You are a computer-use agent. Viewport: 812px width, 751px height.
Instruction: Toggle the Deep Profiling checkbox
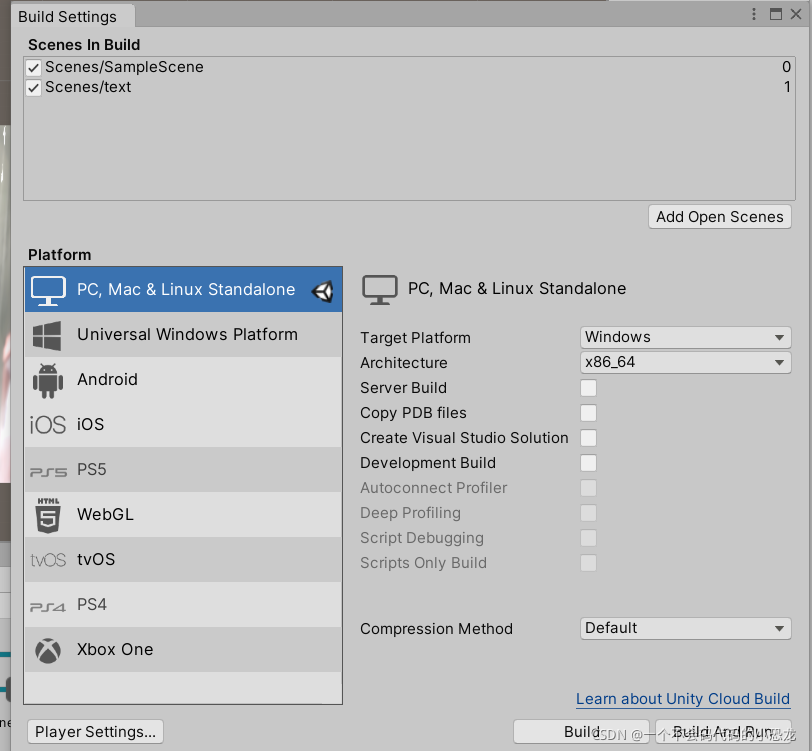588,513
